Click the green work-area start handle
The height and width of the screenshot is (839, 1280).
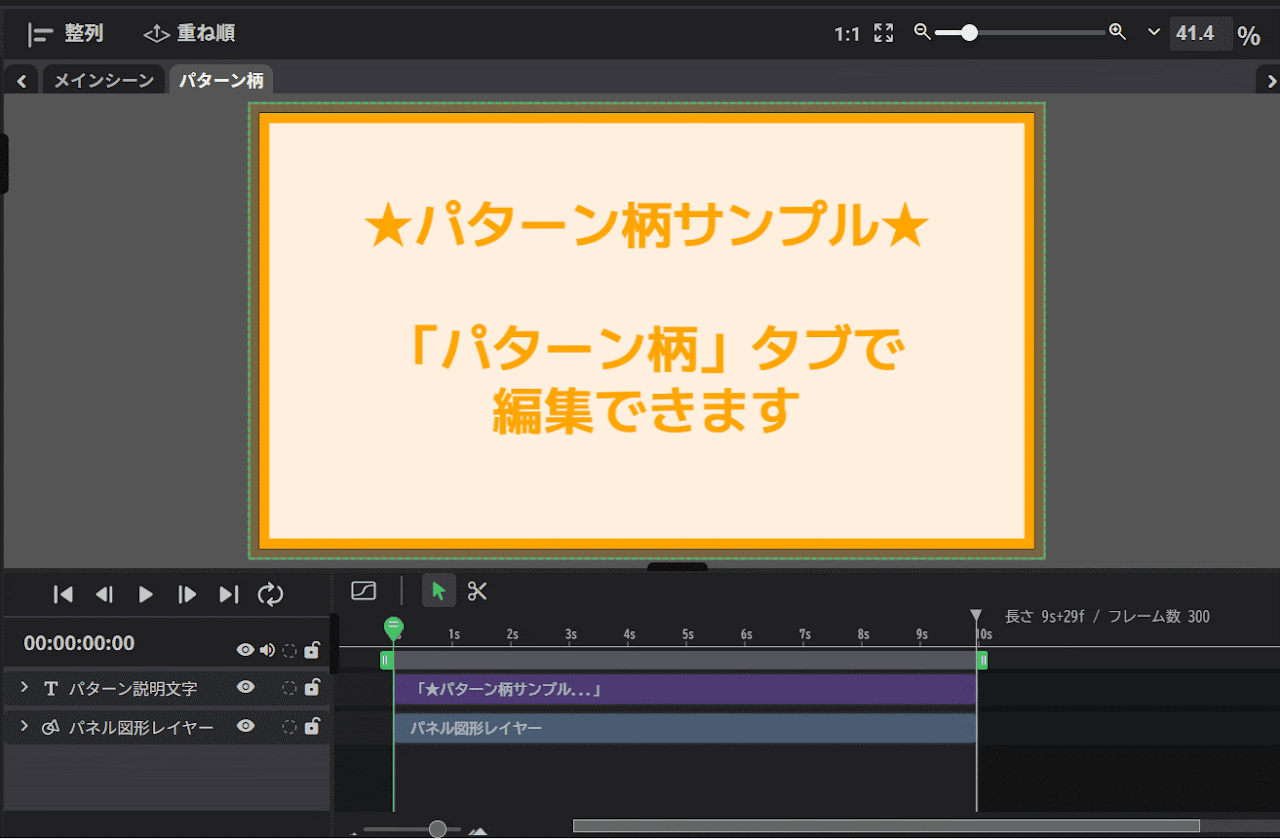(385, 660)
